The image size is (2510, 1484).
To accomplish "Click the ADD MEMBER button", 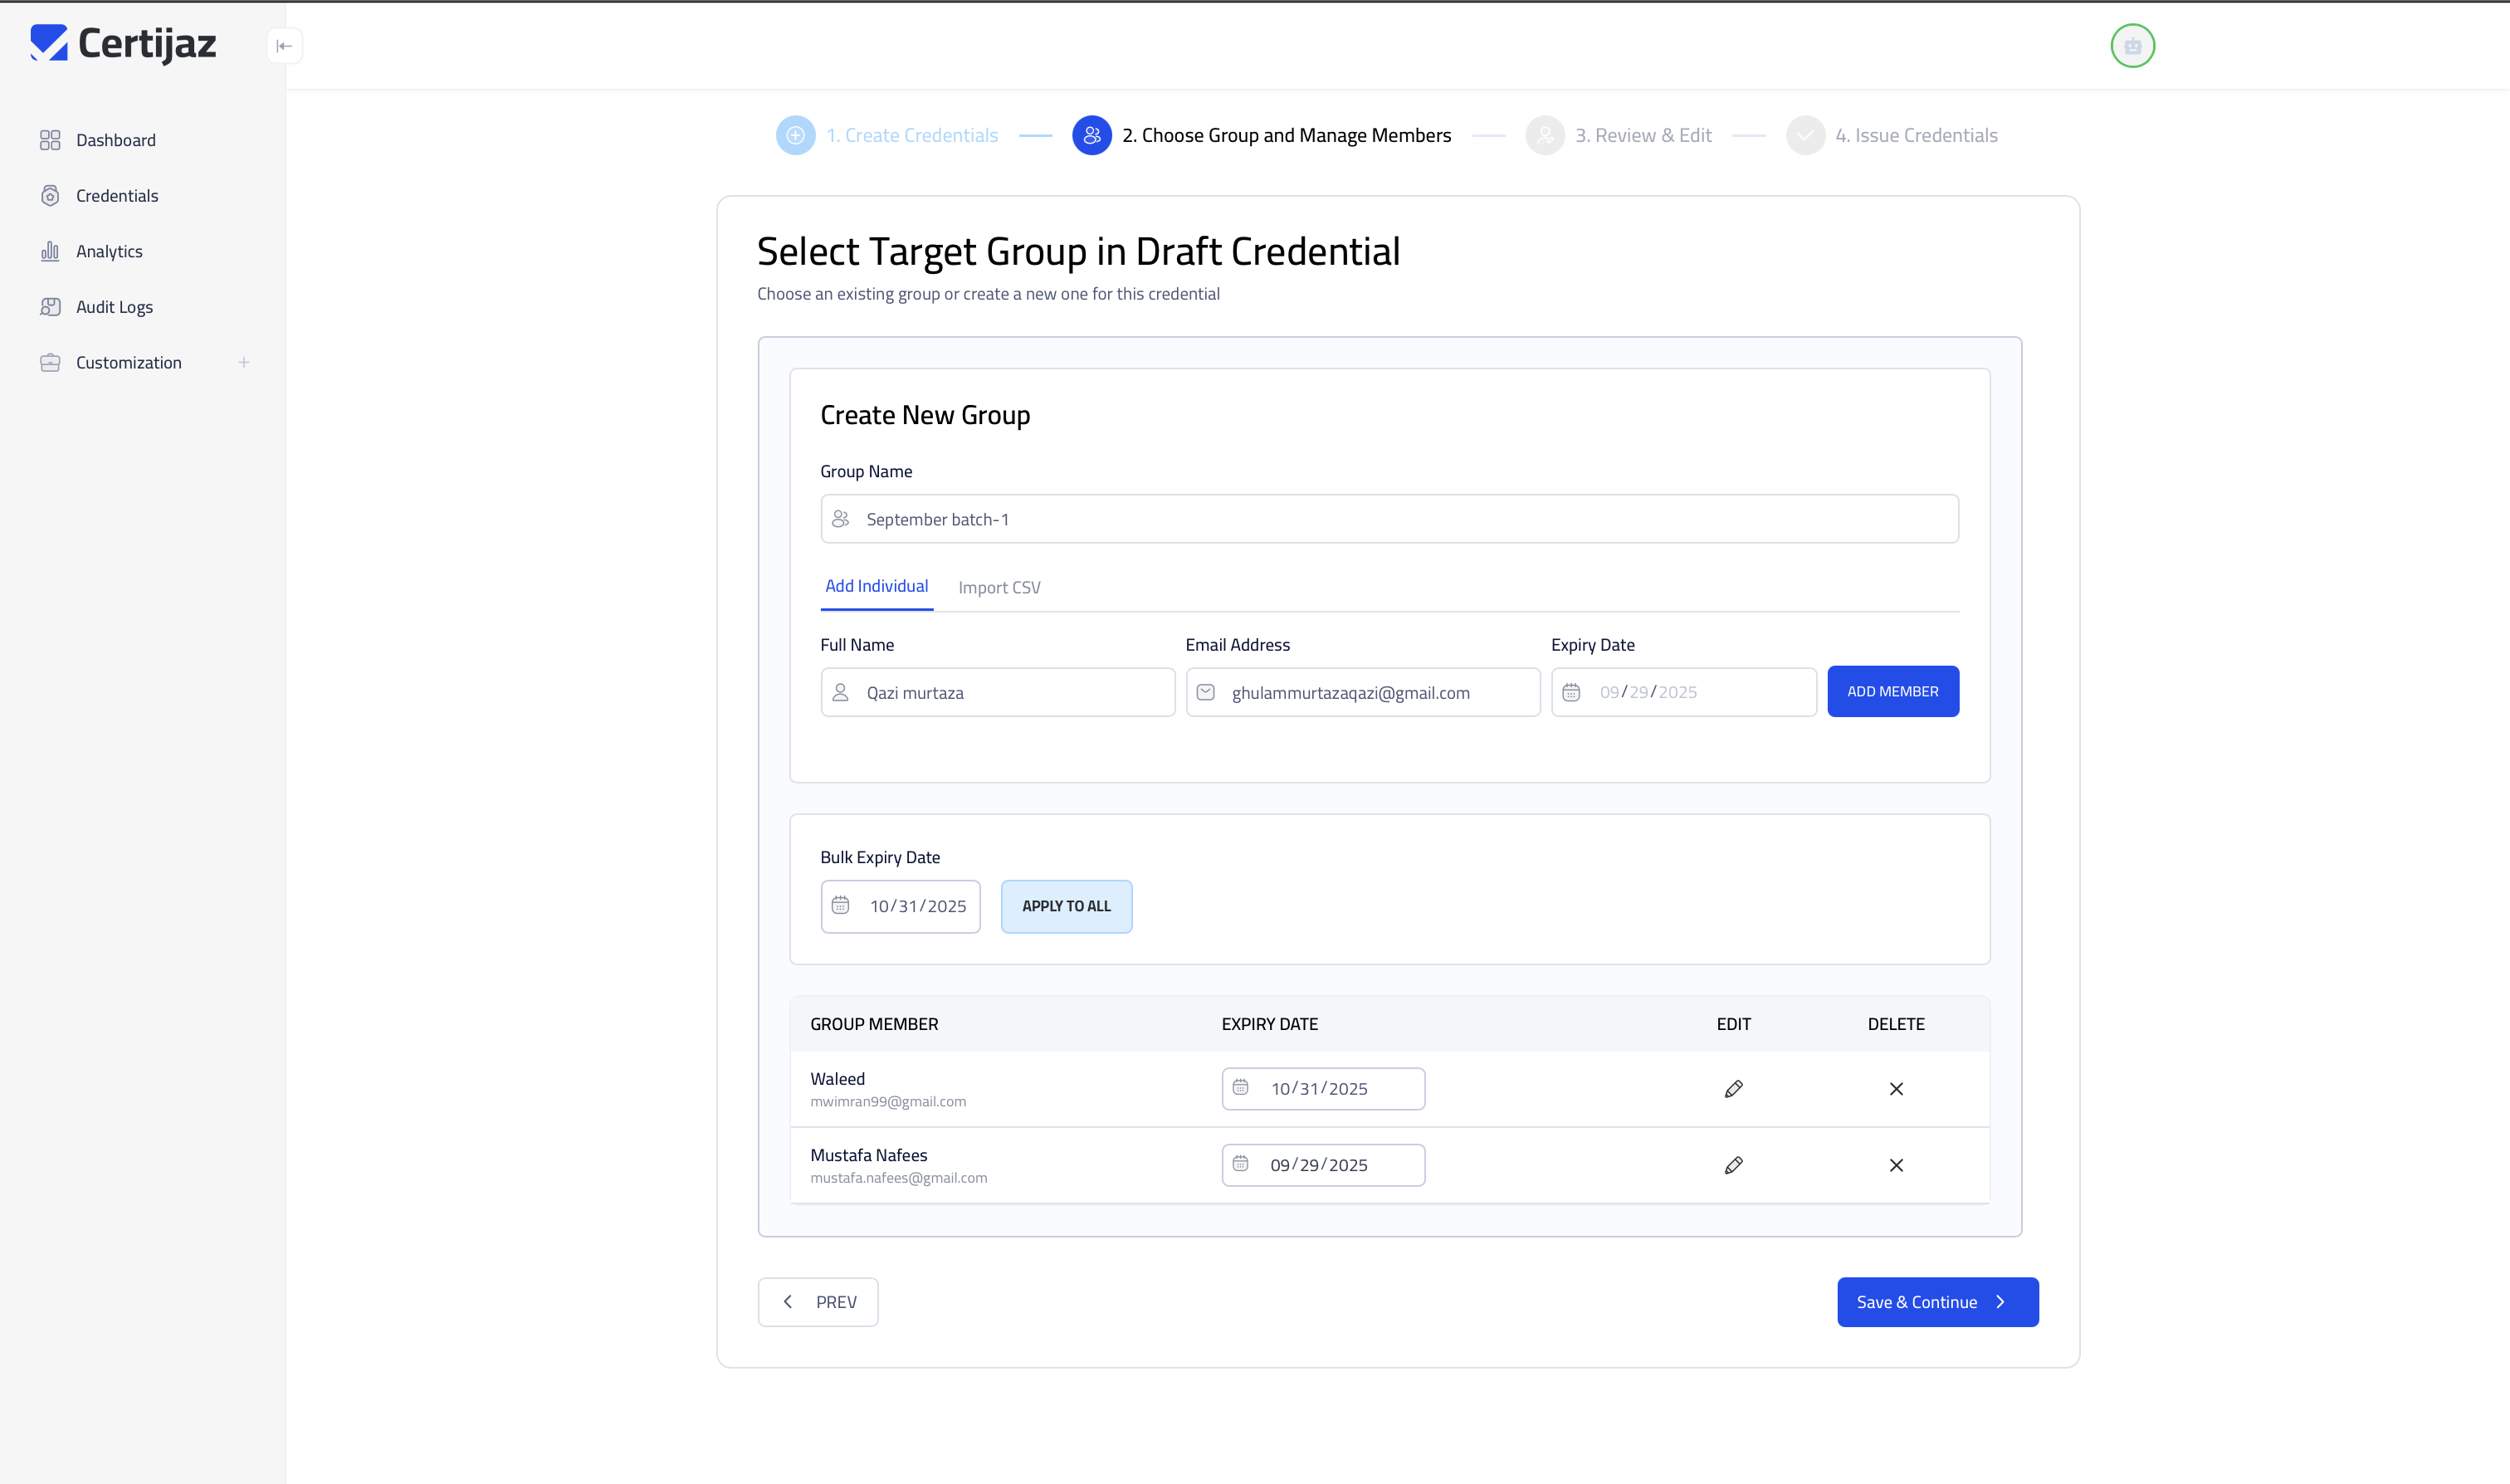I will [1892, 691].
